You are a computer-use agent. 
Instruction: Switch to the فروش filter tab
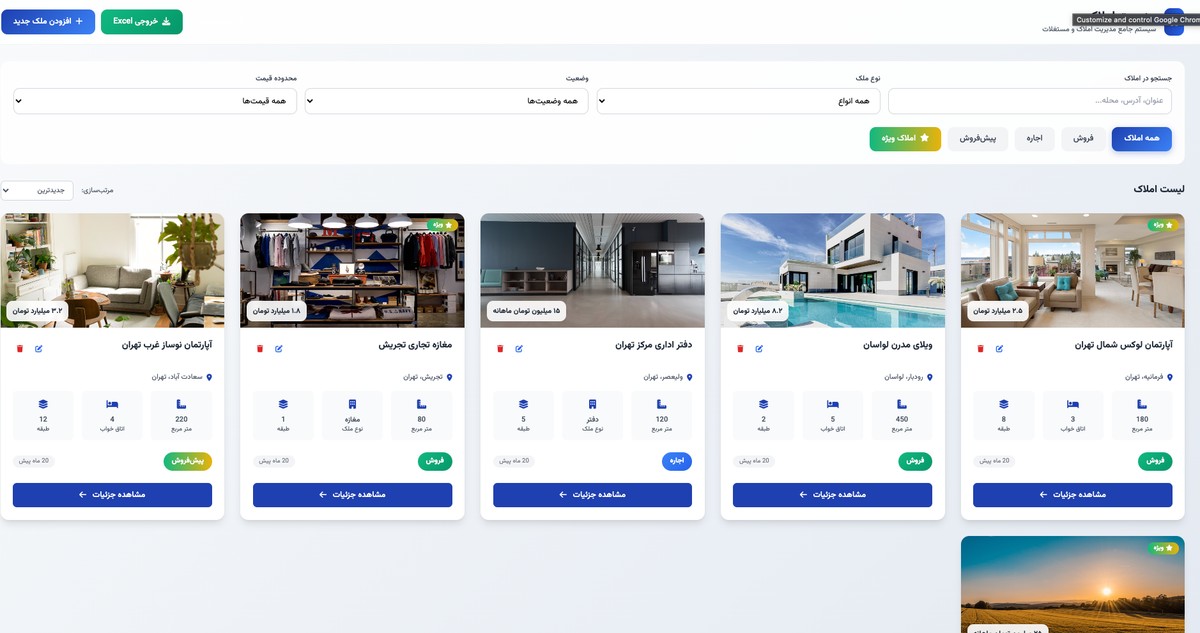pyautogui.click(x=1084, y=139)
